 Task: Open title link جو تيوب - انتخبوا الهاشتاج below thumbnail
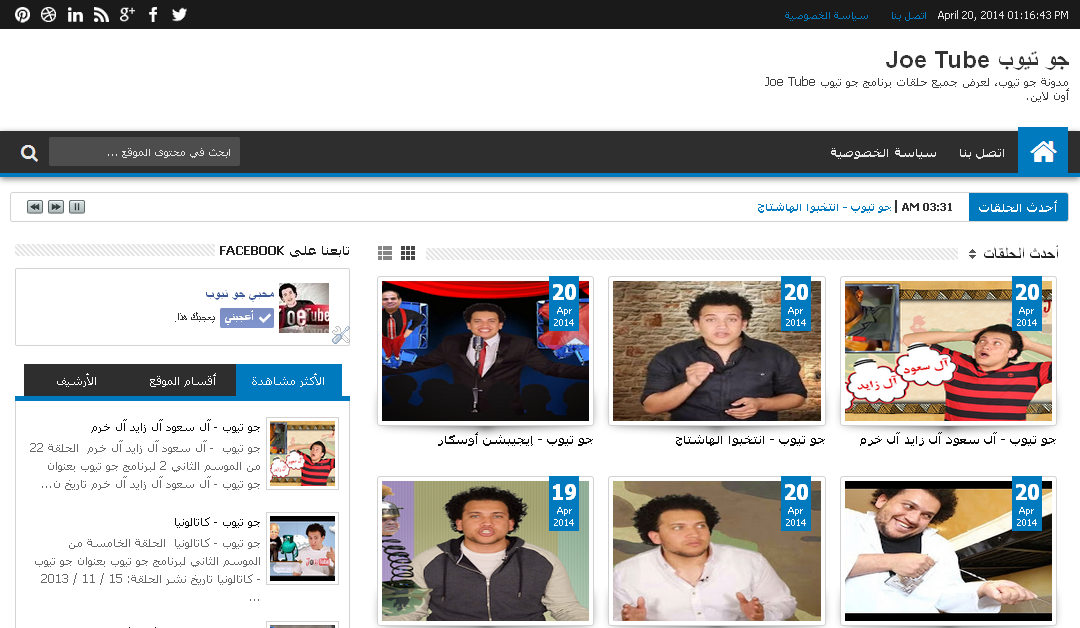pyautogui.click(x=750, y=440)
